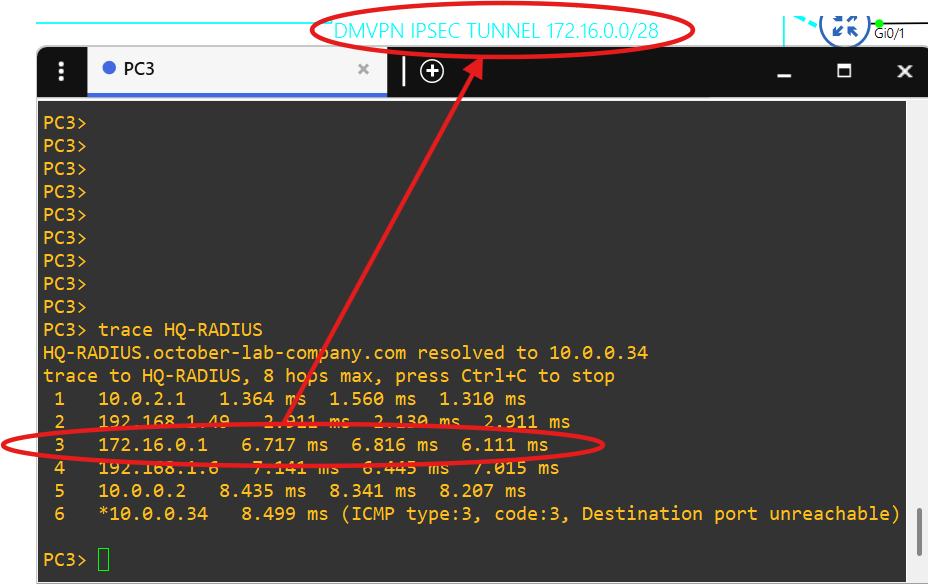Switch to the PC3 tab
This screenshot has width=928, height=584.
tap(200, 69)
